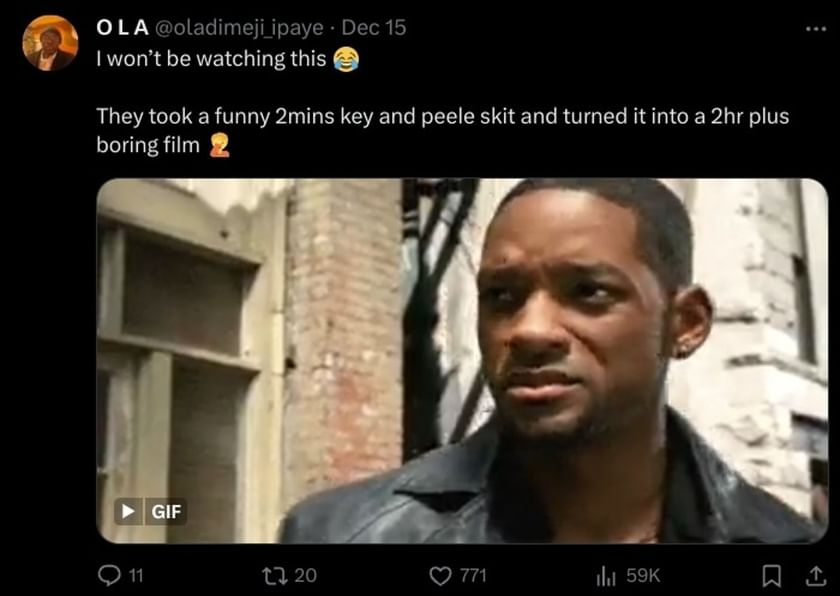Click the 771 likes count
The image size is (840, 596).
coord(474,575)
